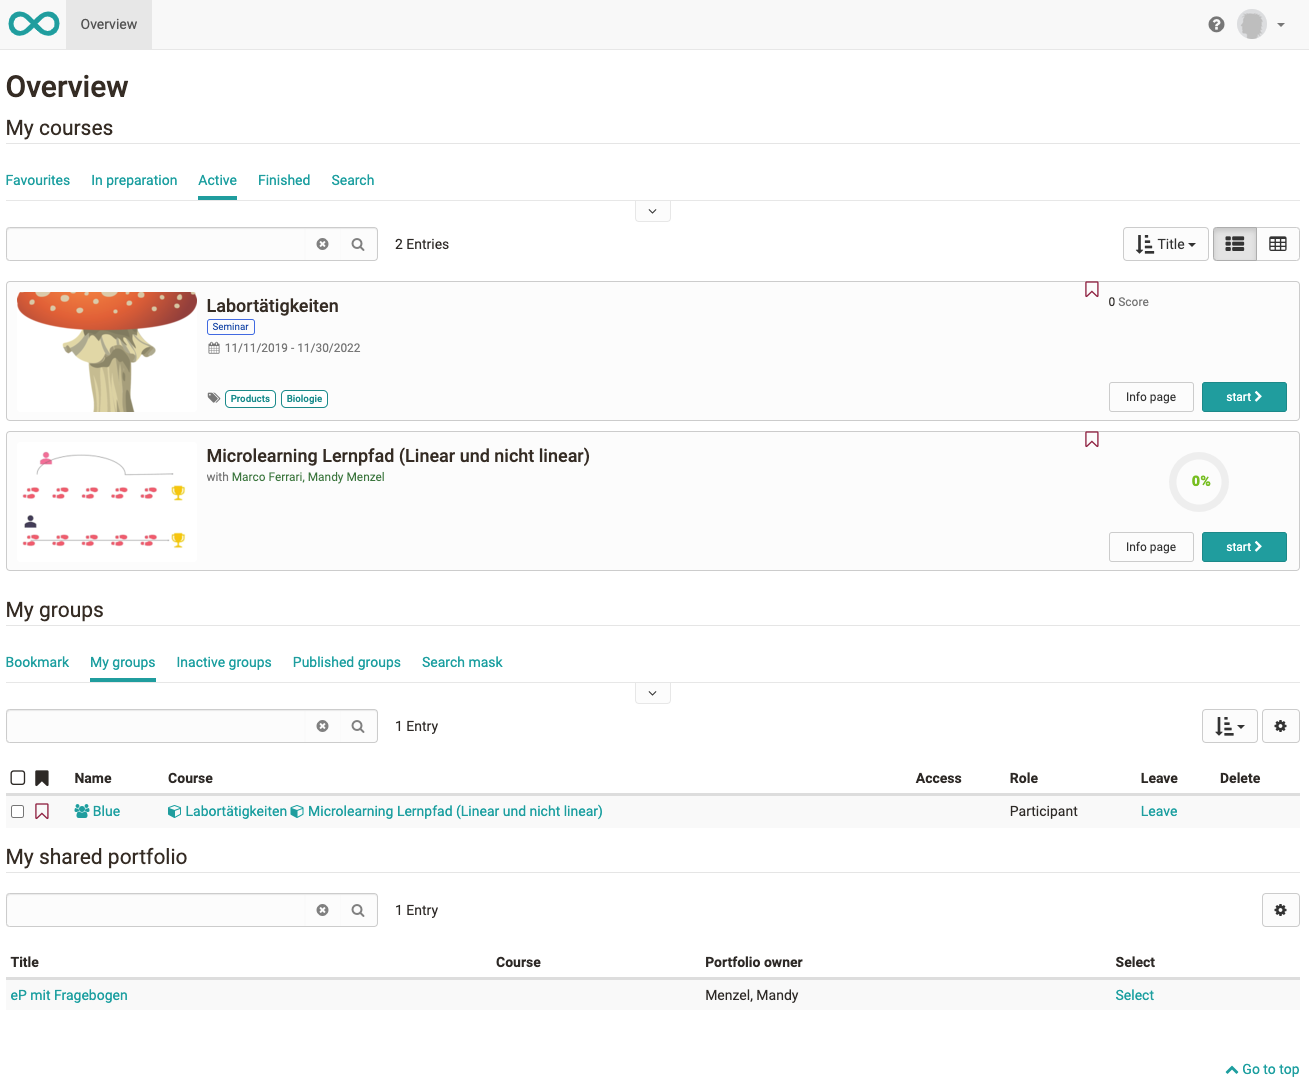This screenshot has width=1309, height=1081.
Task: Click the 0% progress circle
Action: click(x=1198, y=481)
